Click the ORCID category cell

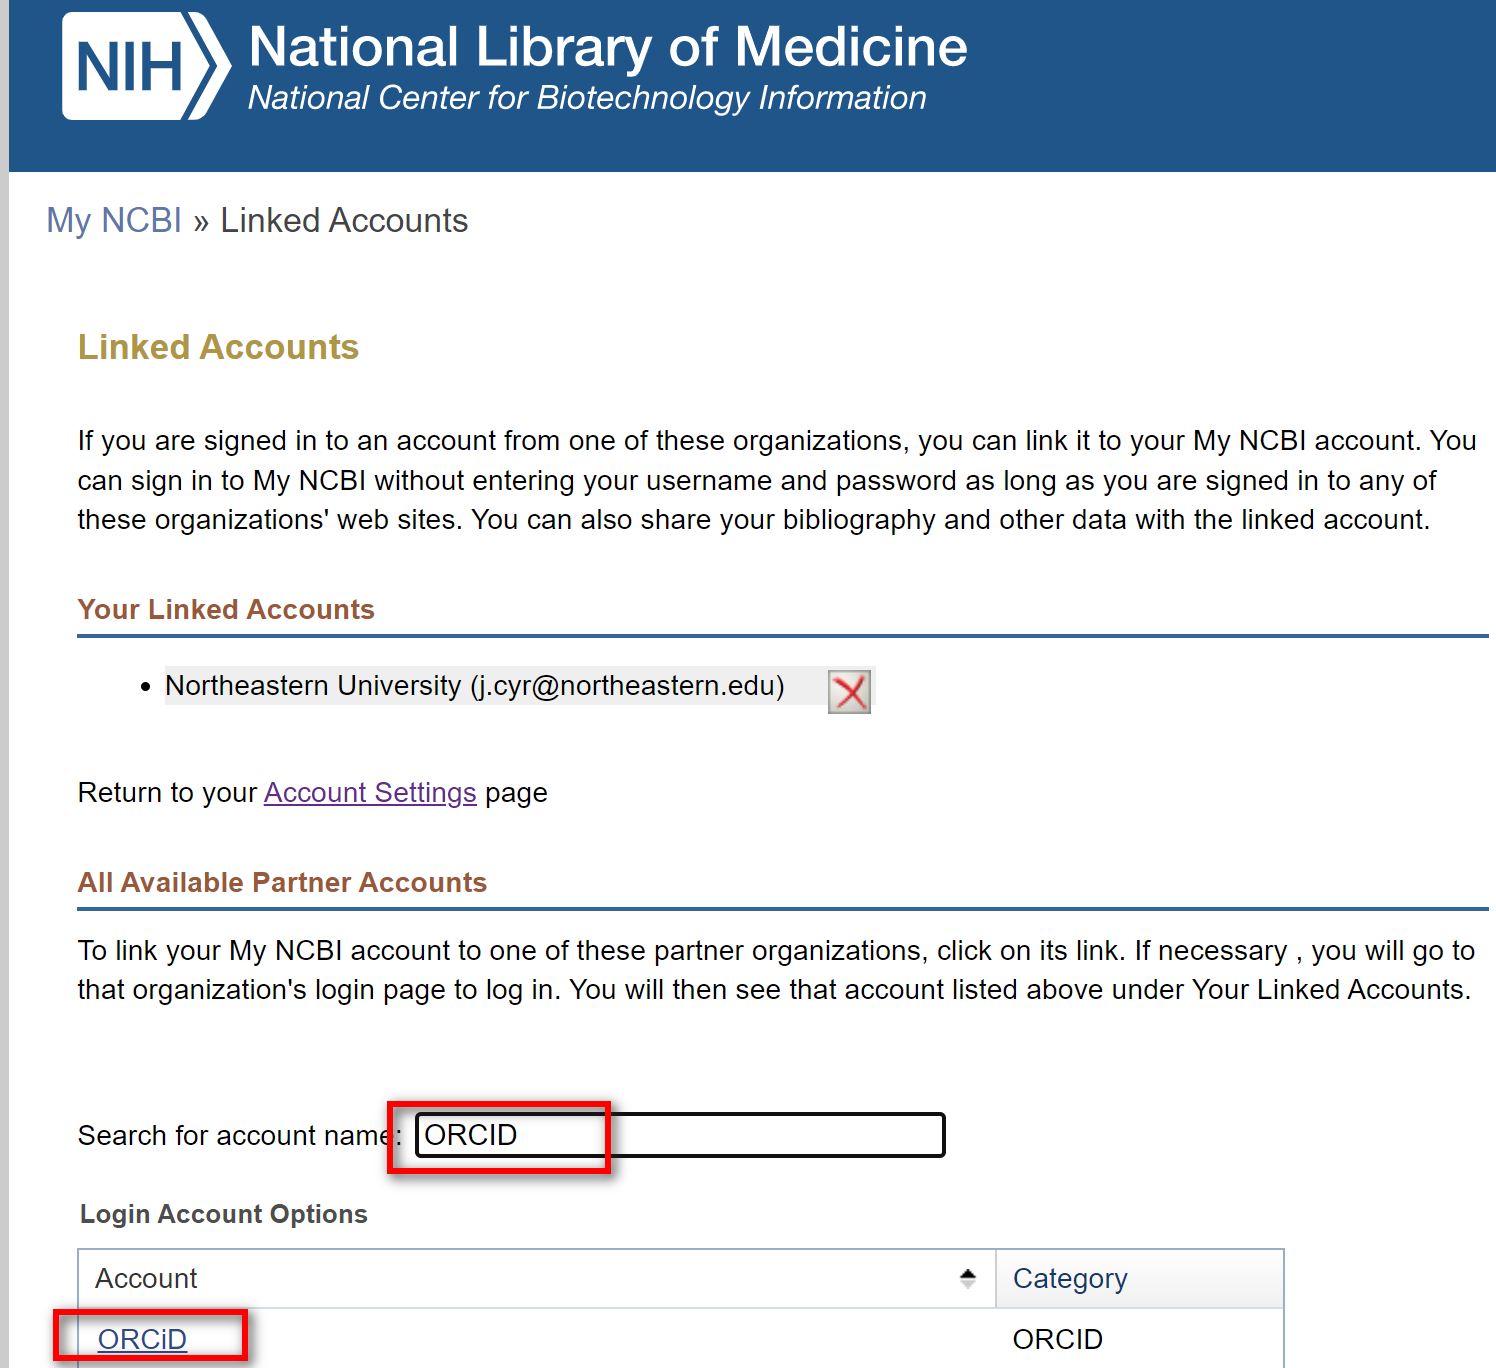point(1058,1339)
